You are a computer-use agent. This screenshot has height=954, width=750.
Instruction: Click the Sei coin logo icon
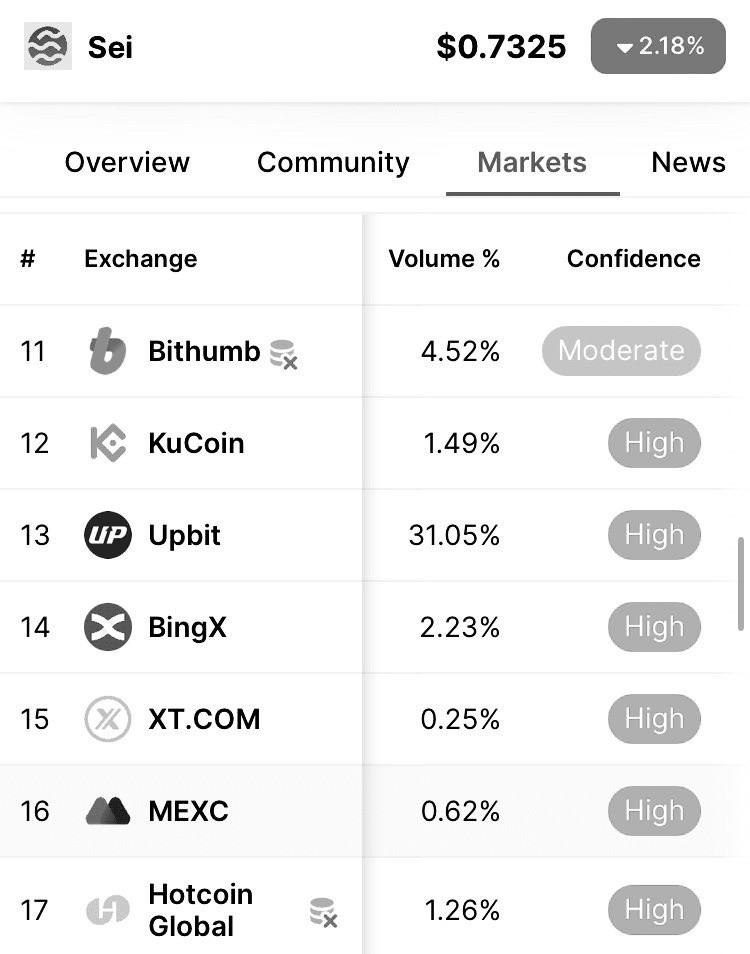pyautogui.click(x=47, y=46)
